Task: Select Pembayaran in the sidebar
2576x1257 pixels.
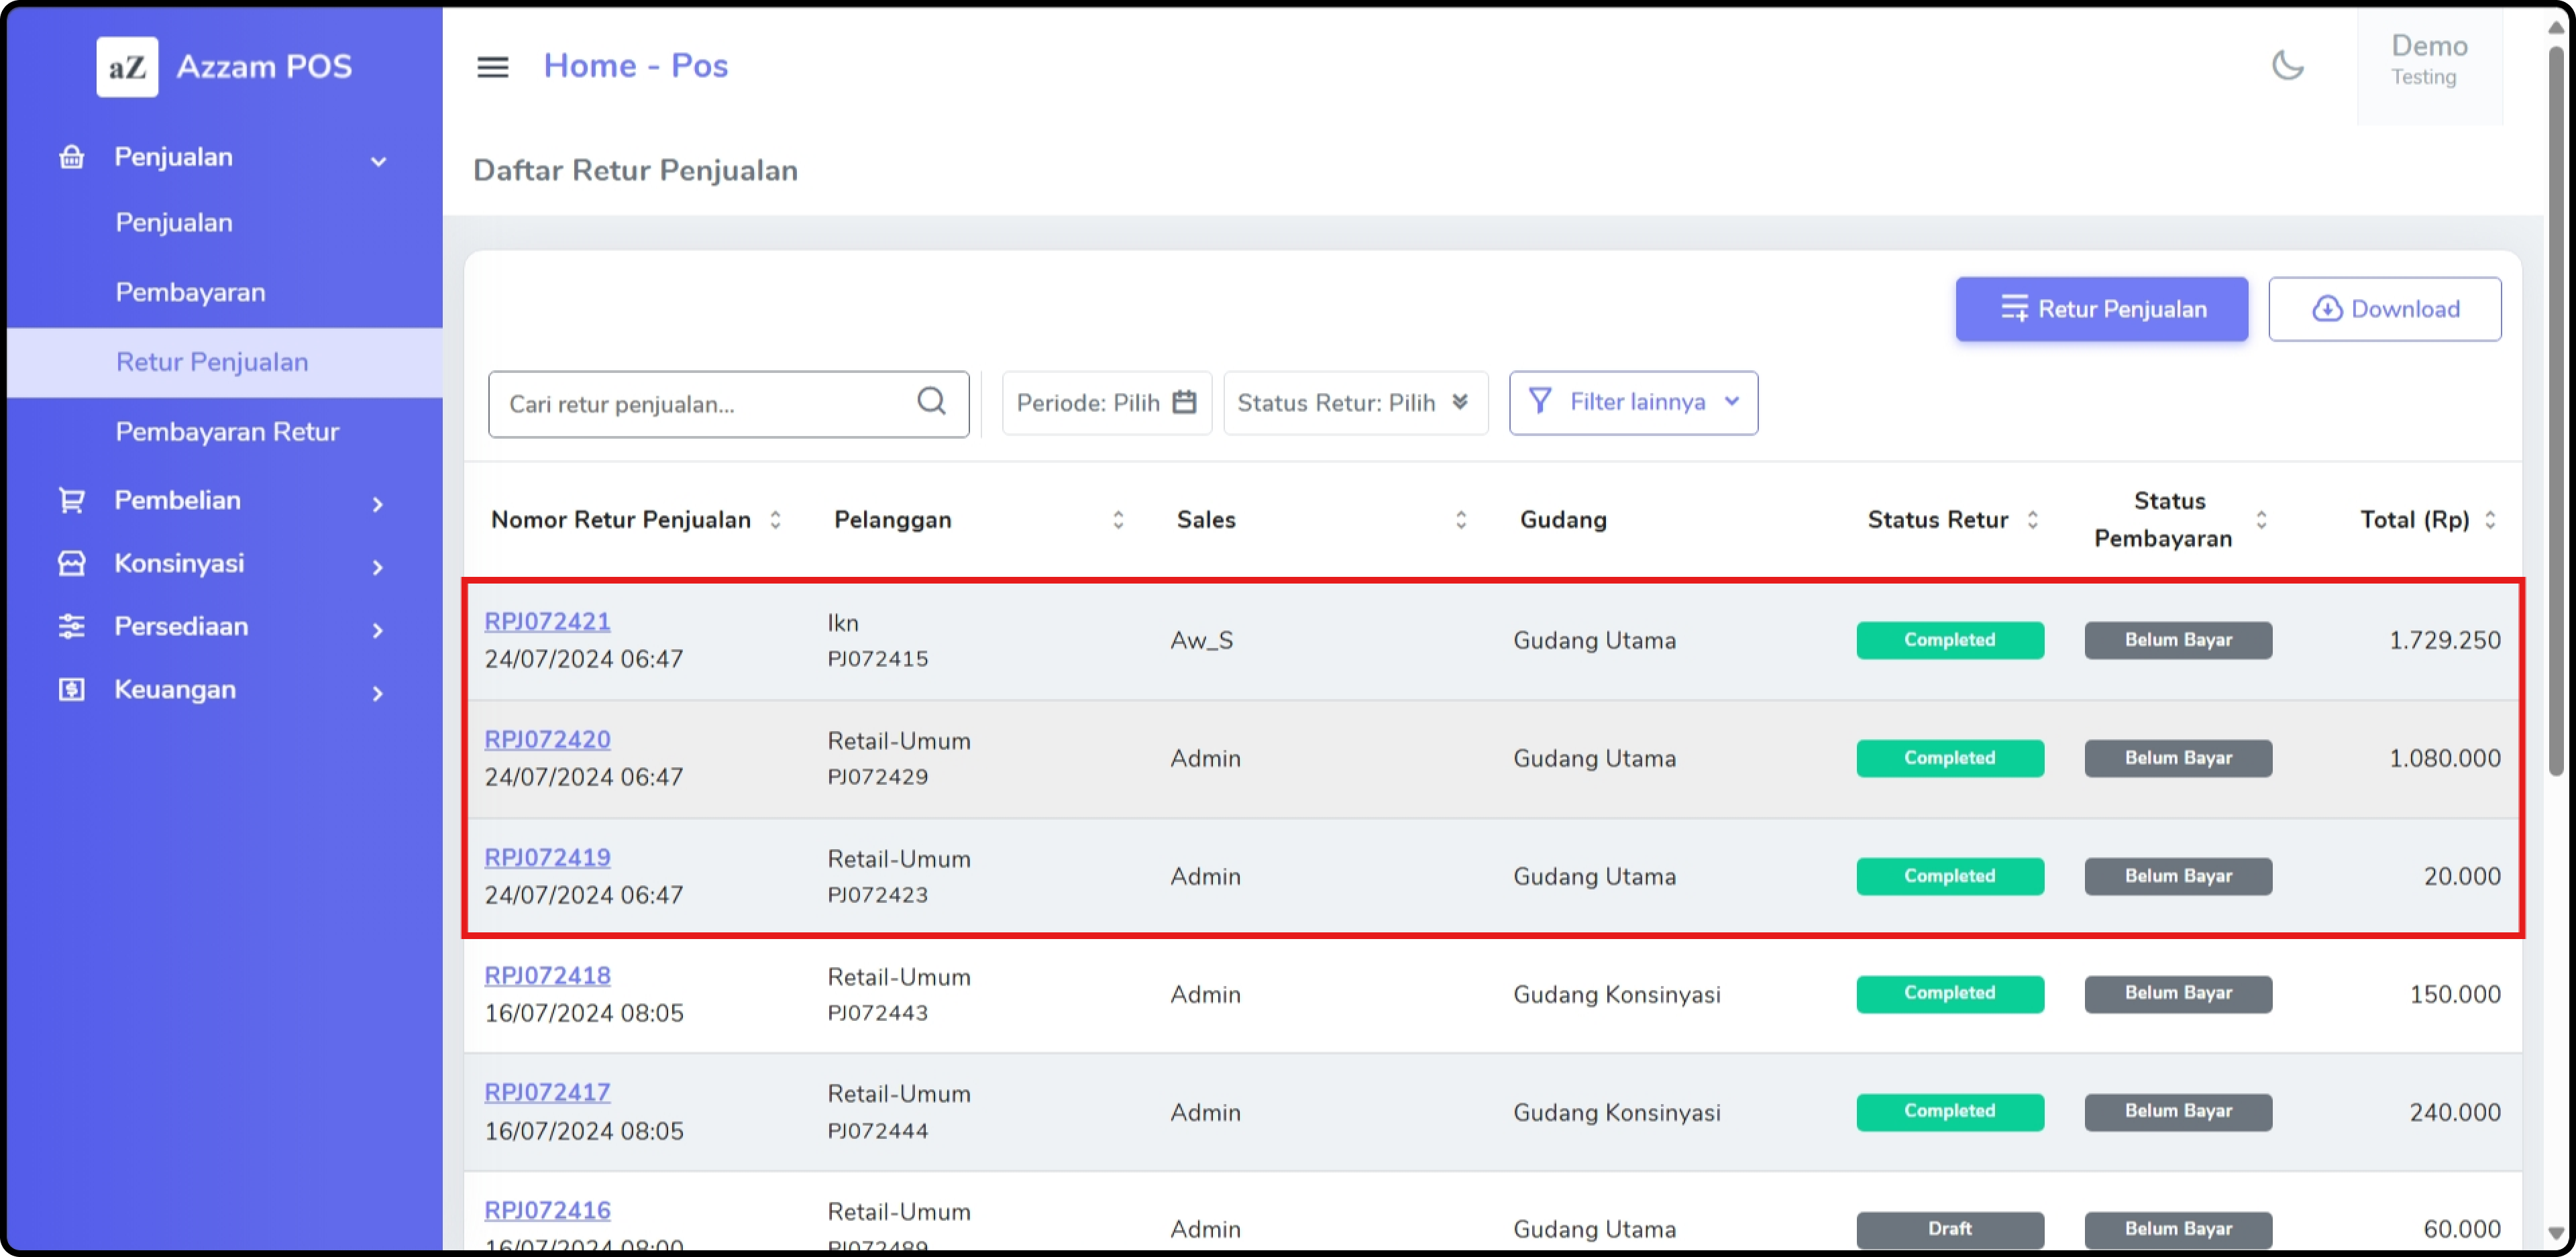Action: (x=190, y=293)
